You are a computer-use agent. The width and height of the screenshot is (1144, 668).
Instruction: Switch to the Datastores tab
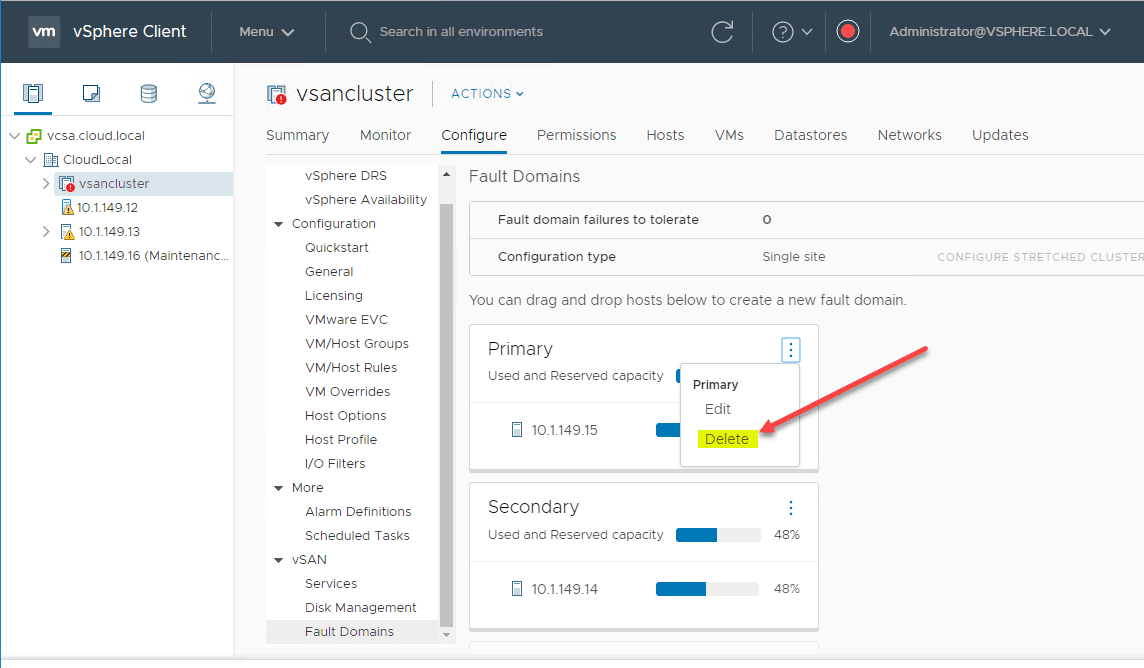point(810,135)
